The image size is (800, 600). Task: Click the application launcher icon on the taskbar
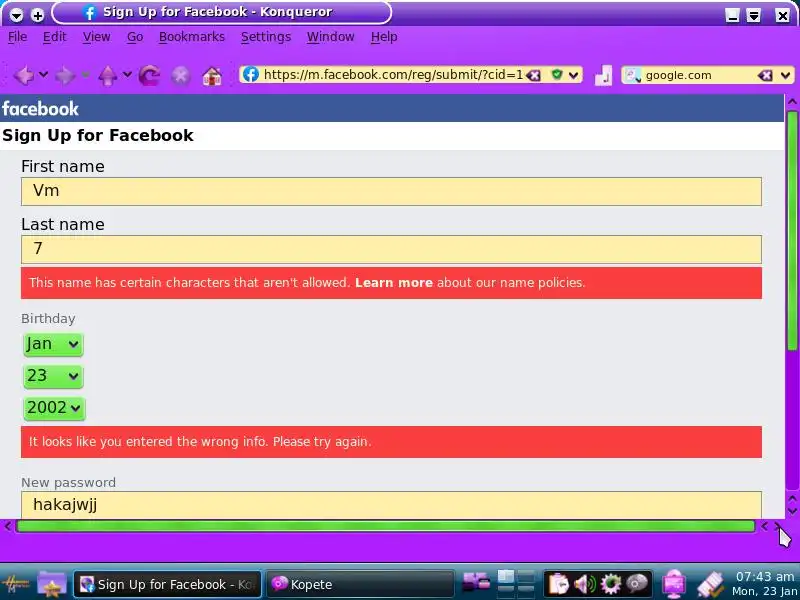(x=15, y=584)
